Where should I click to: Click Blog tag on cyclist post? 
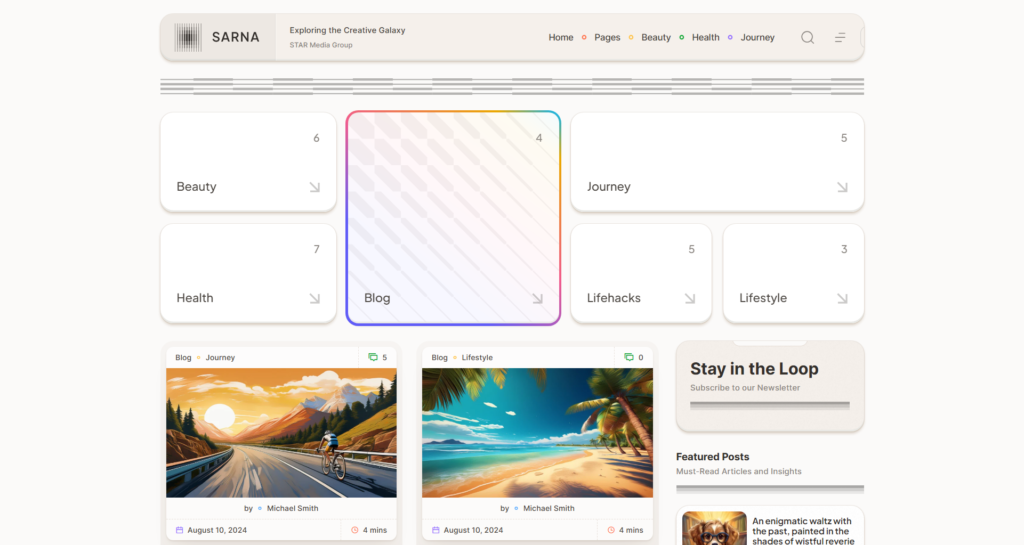(x=183, y=358)
